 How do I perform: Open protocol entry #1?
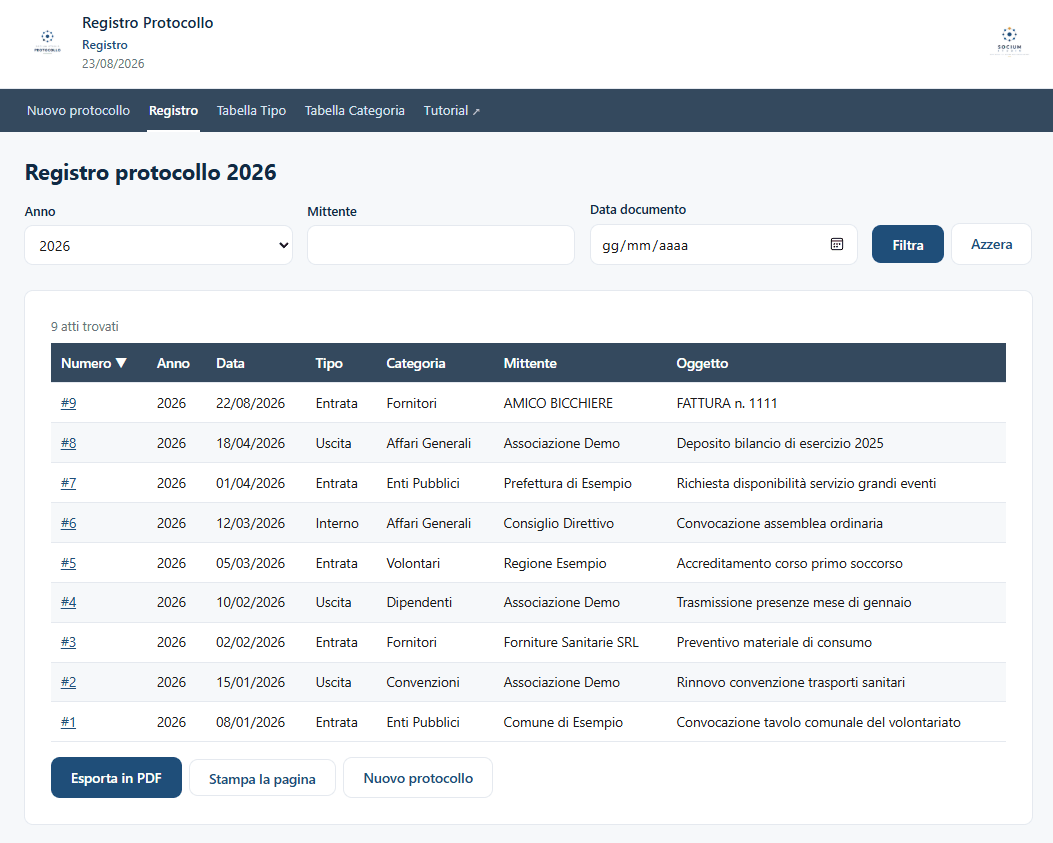(68, 722)
